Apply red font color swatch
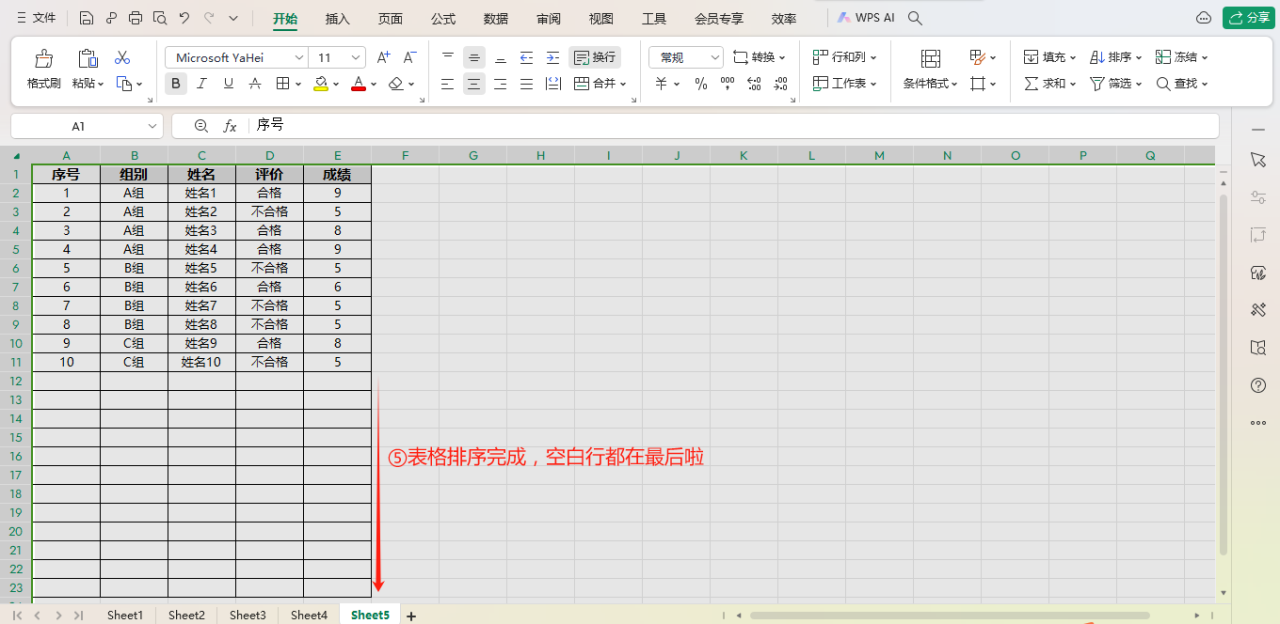 point(359,84)
